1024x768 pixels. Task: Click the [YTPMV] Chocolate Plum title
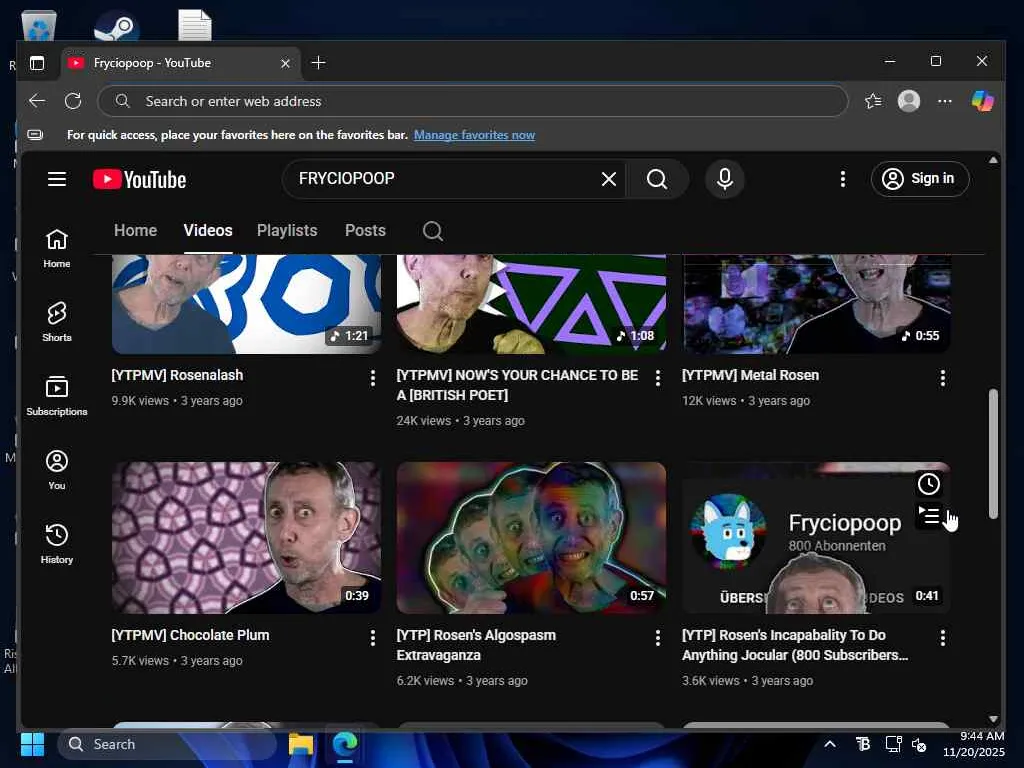(x=190, y=635)
